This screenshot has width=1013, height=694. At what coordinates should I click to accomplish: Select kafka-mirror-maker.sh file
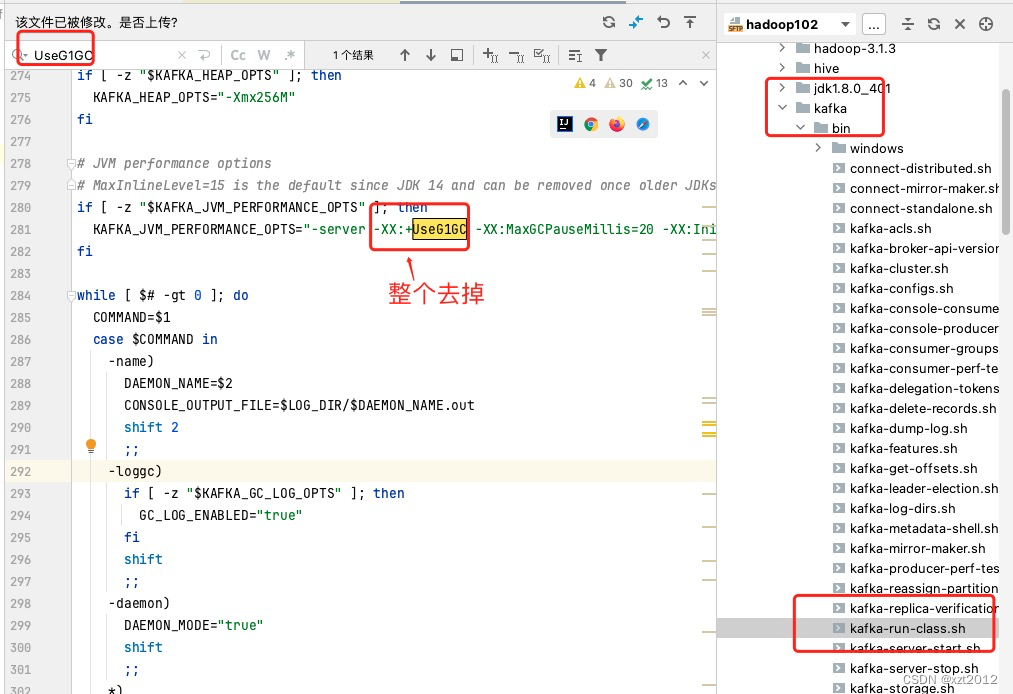coord(917,549)
